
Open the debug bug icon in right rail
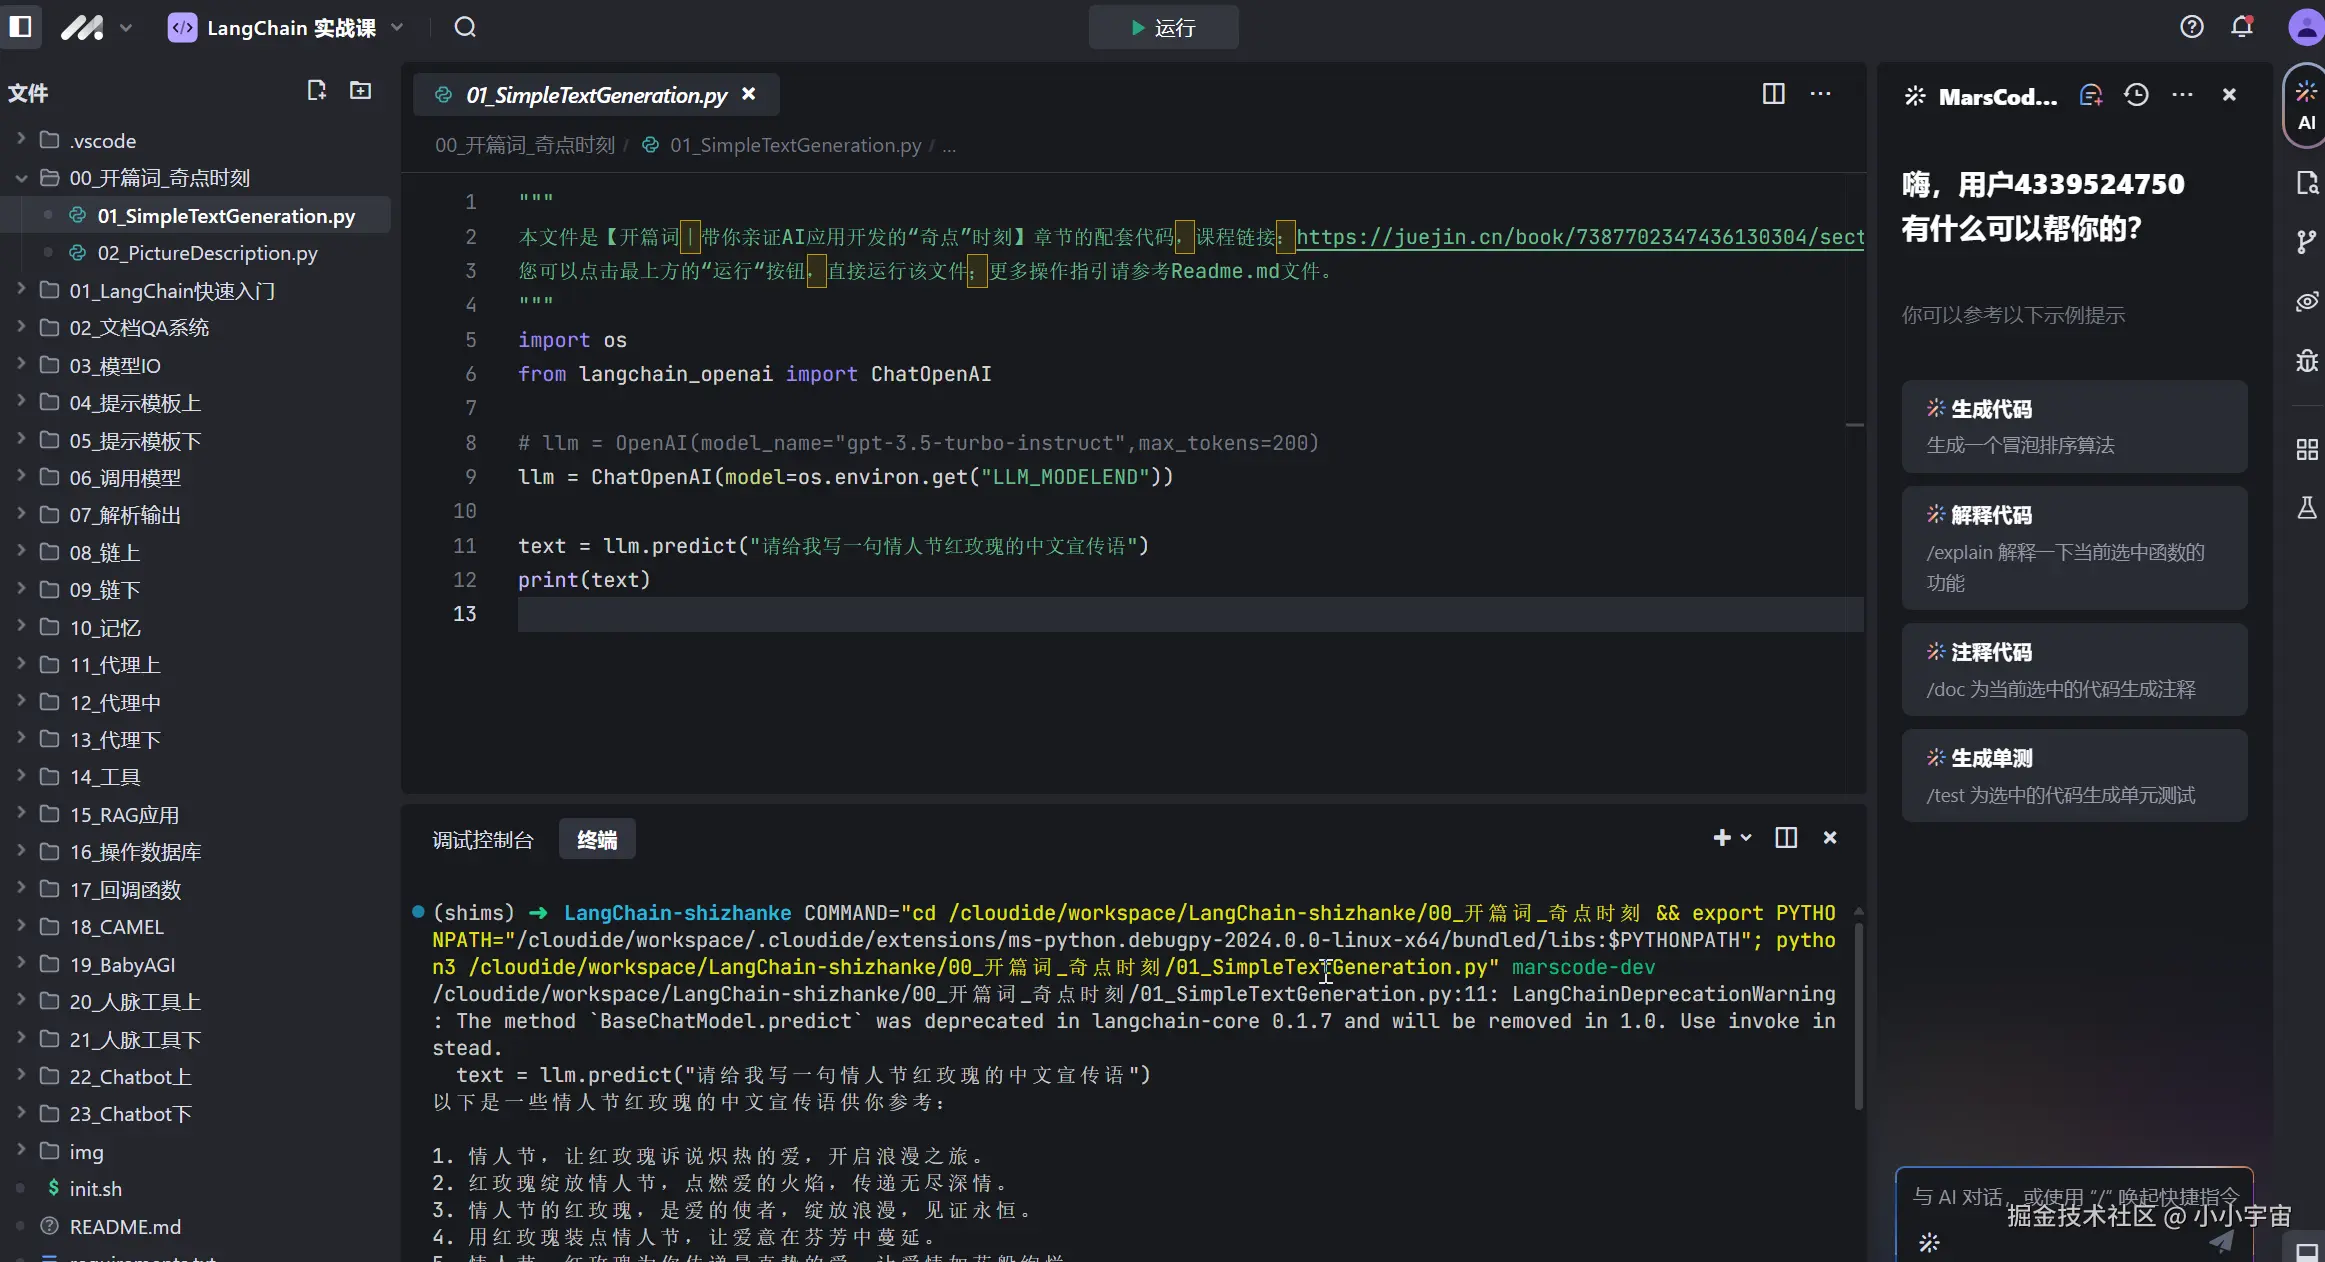tap(2306, 361)
